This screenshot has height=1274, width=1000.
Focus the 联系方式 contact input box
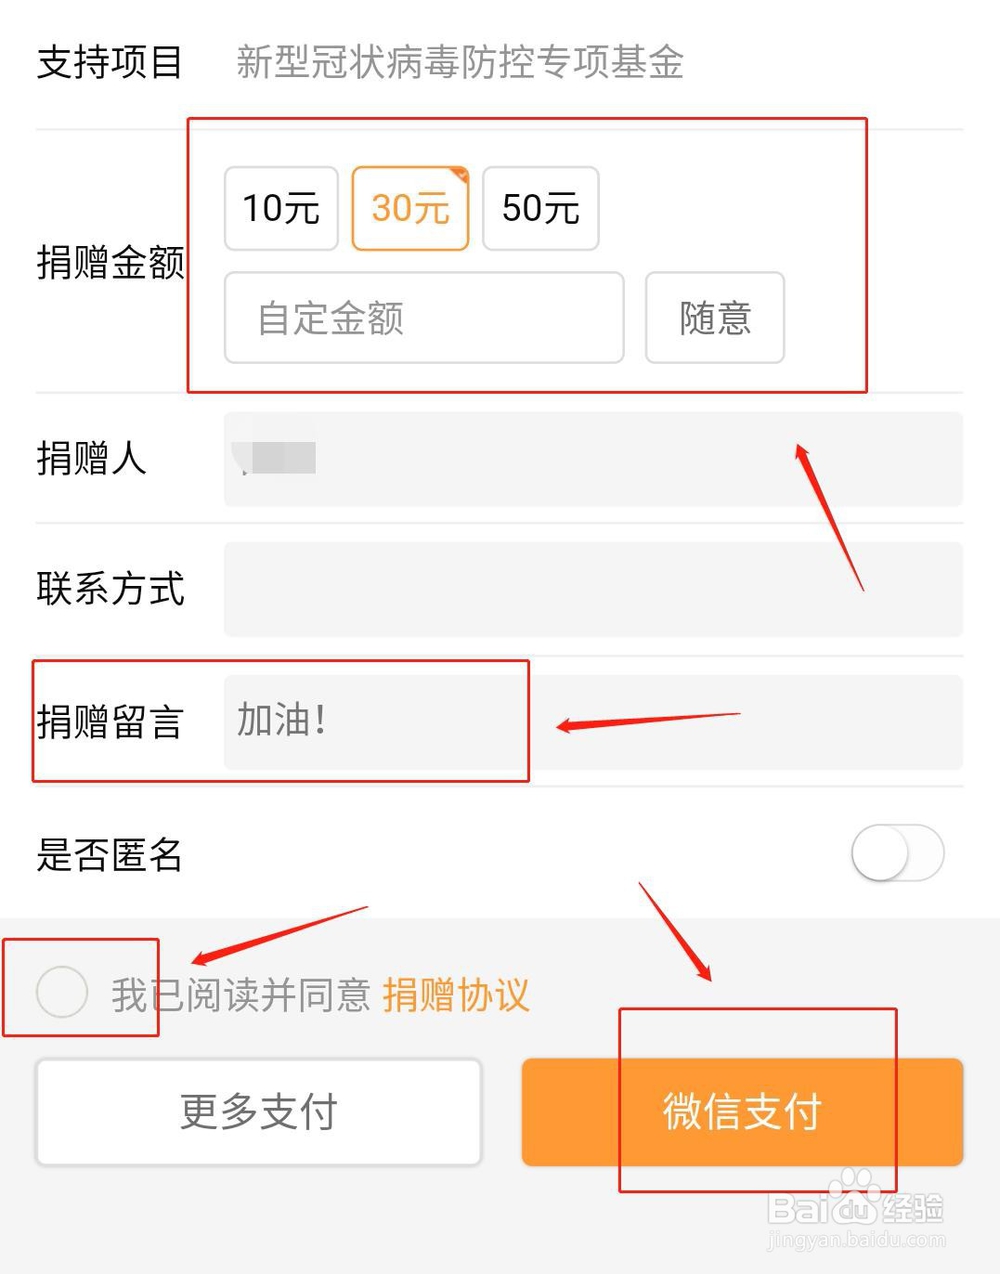pyautogui.click(x=592, y=589)
